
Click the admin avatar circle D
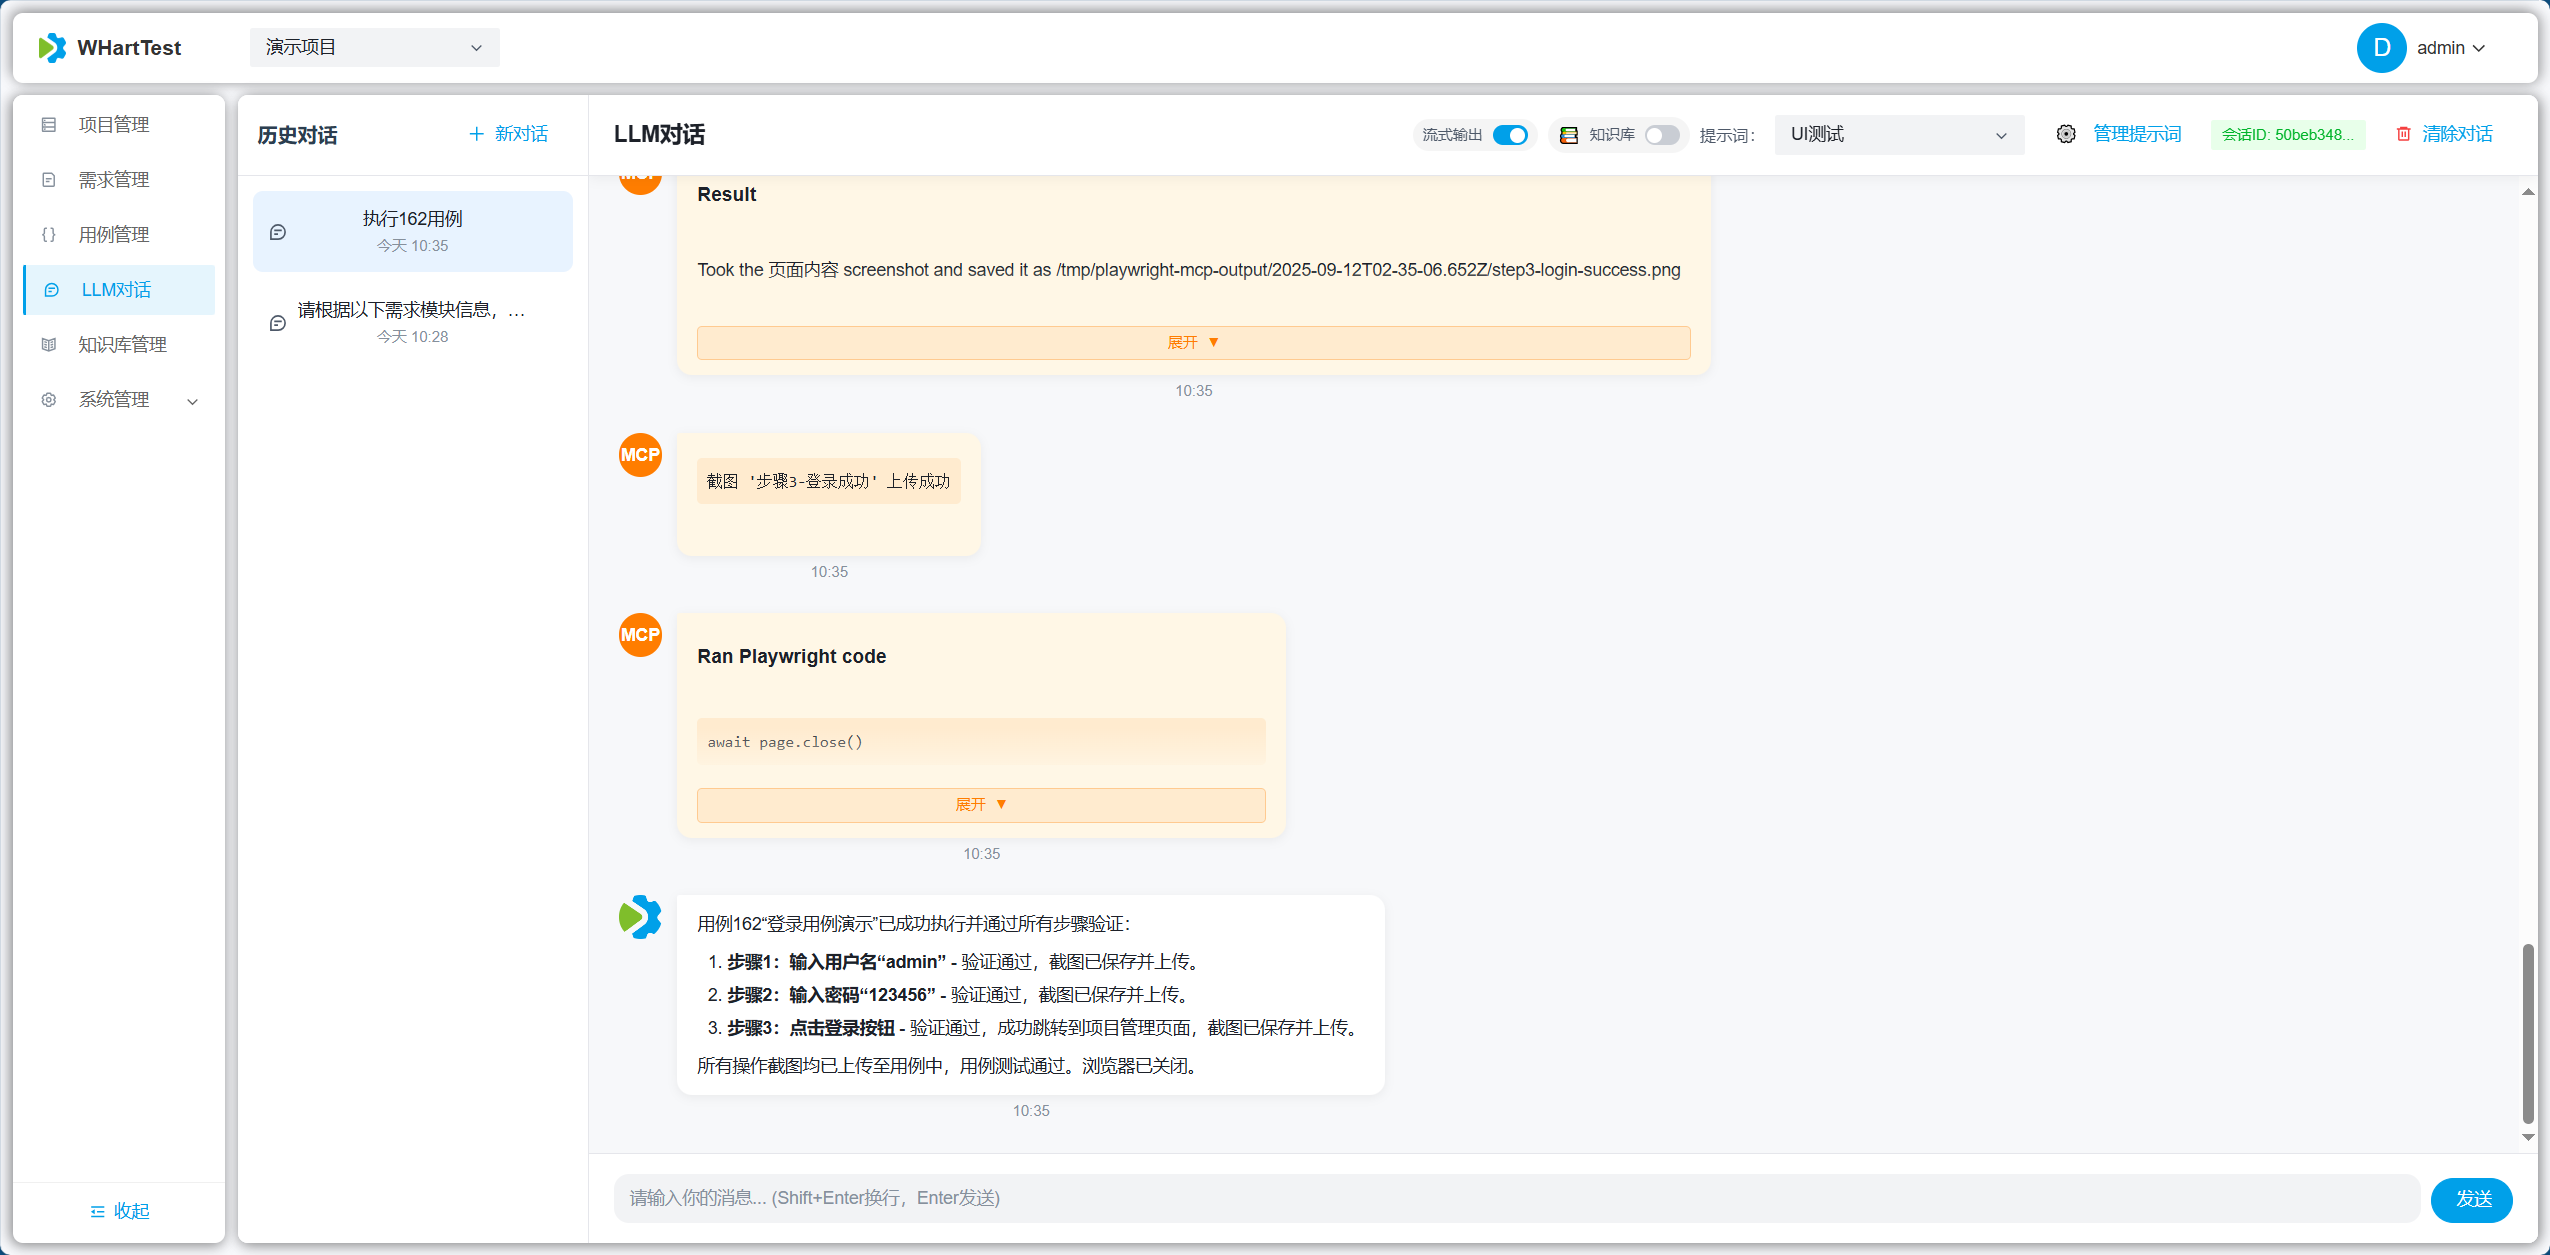[2381, 48]
